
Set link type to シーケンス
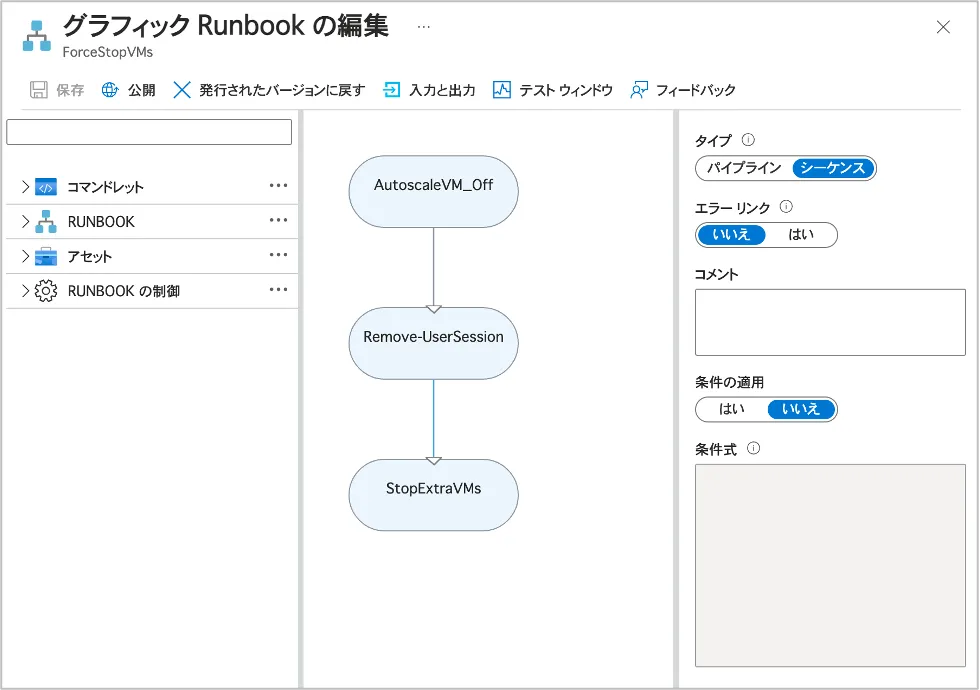coord(833,168)
